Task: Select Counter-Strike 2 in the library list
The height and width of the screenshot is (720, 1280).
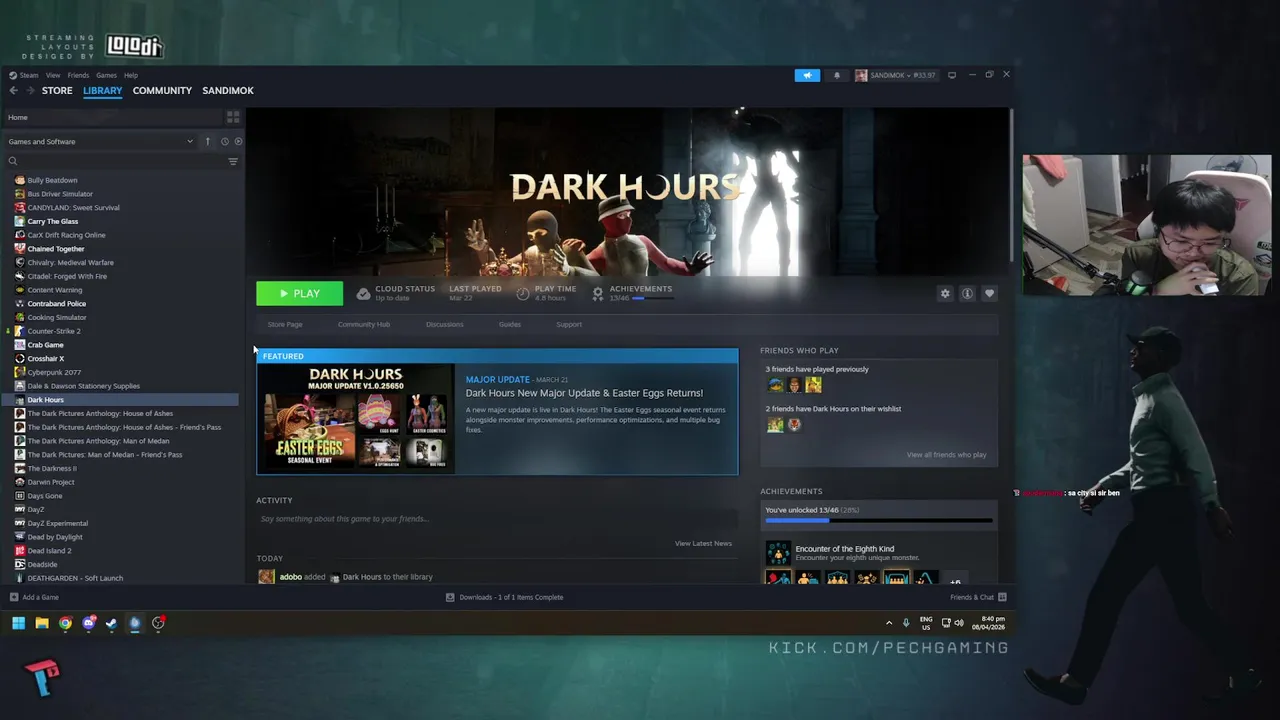Action: [x=54, y=331]
